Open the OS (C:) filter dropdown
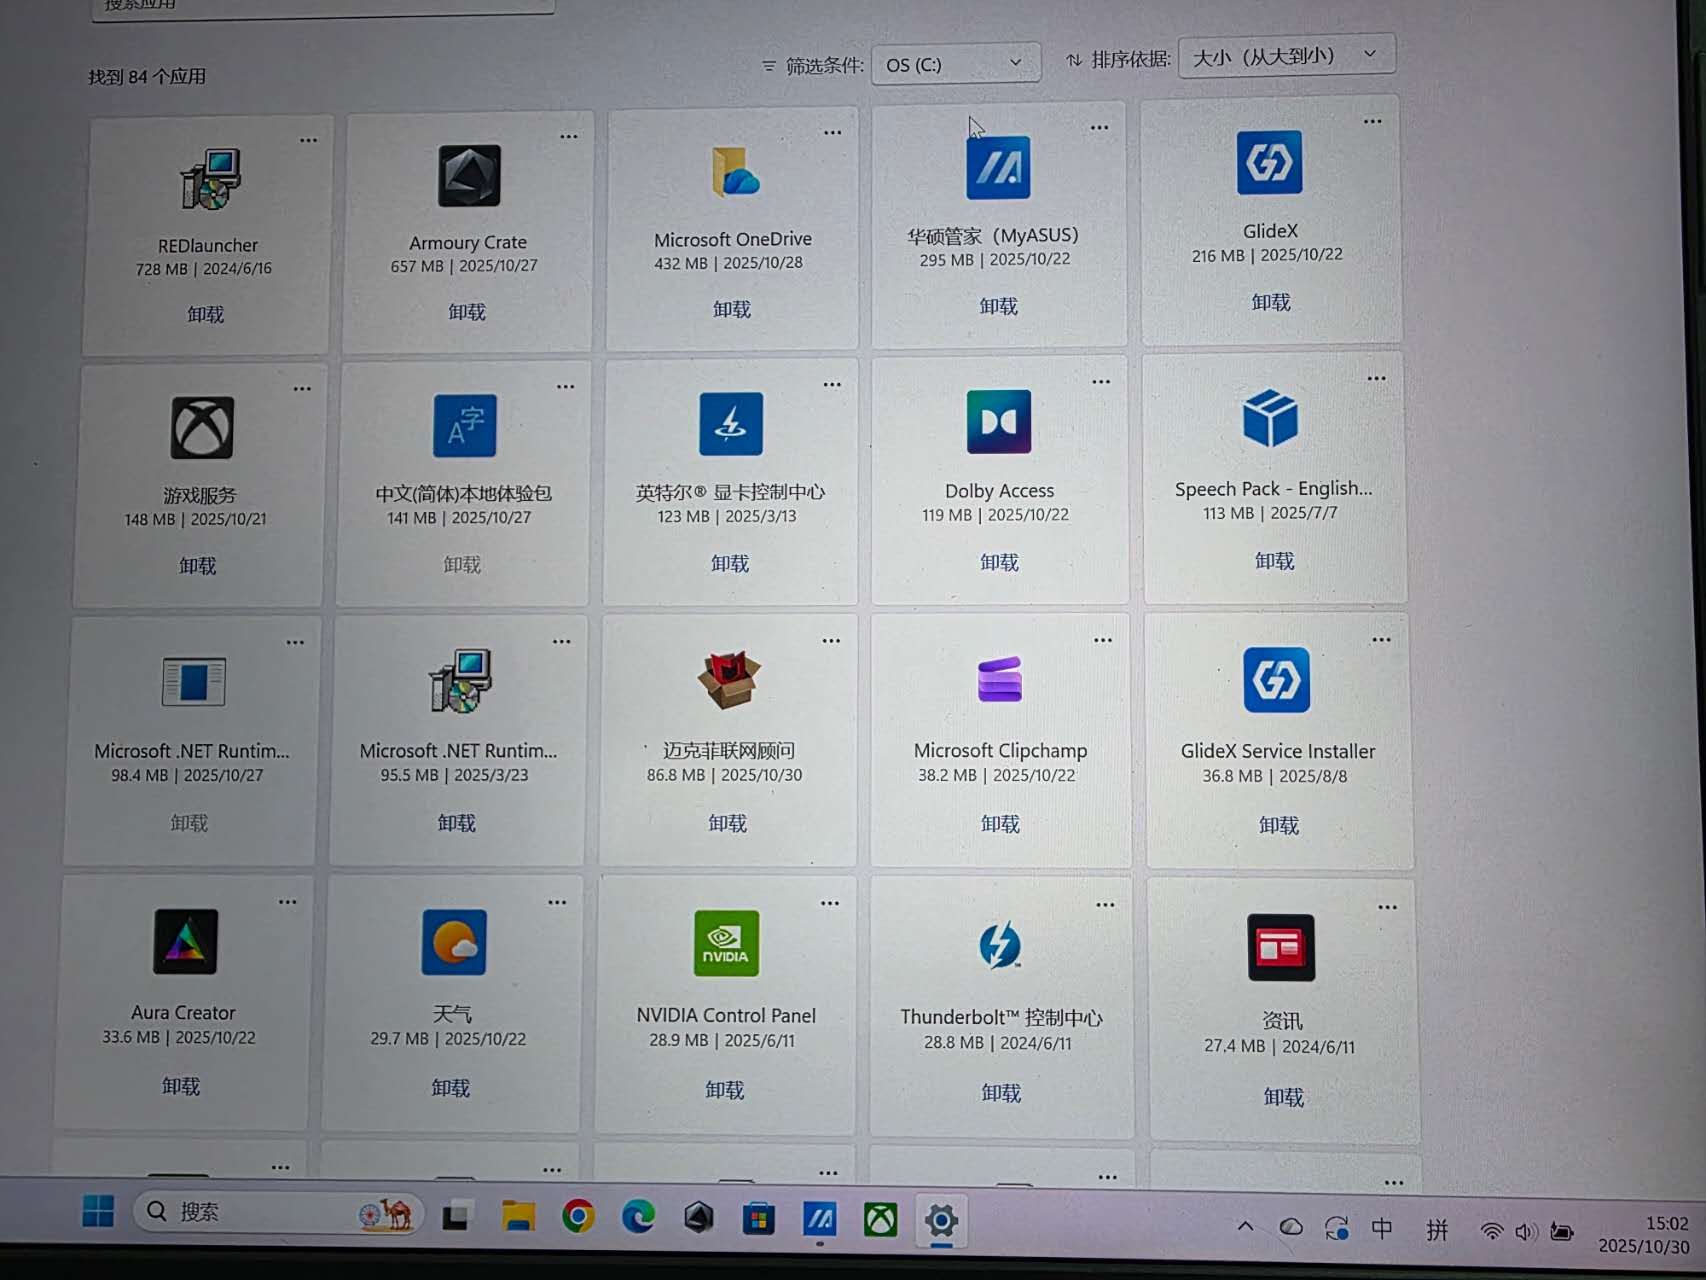 point(955,64)
